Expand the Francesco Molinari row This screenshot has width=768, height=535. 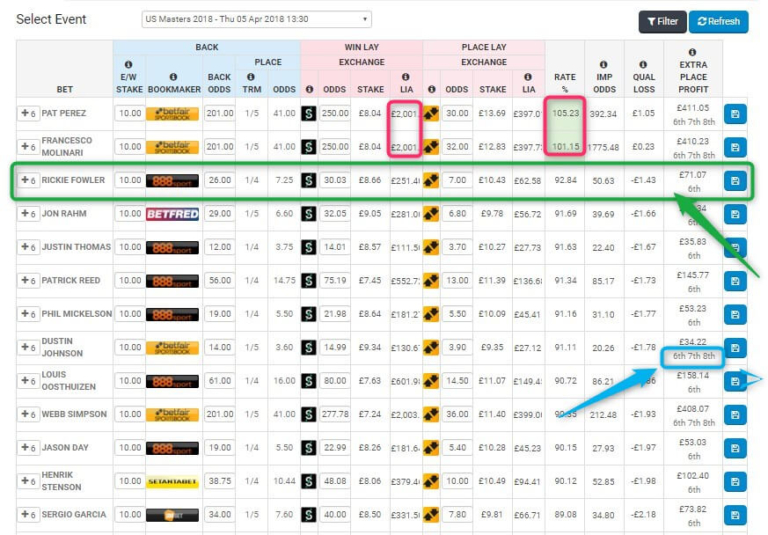point(28,146)
